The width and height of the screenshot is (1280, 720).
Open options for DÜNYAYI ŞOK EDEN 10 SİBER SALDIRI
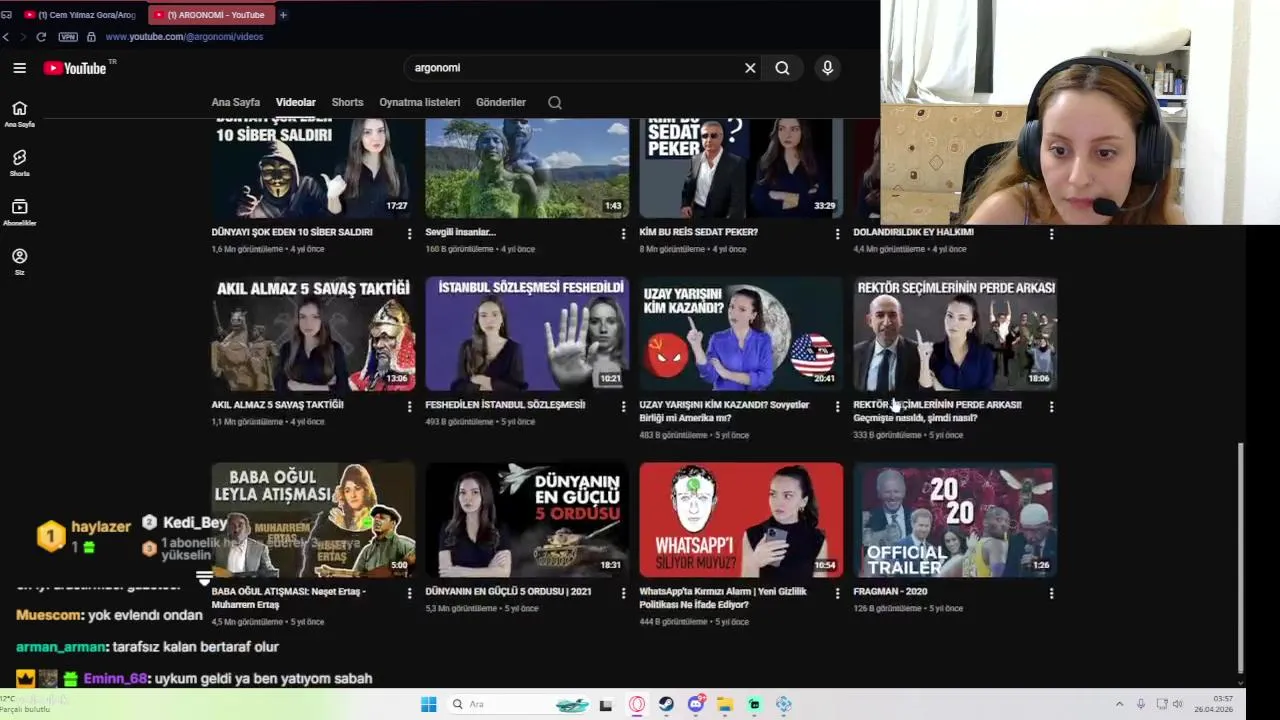pos(409,234)
